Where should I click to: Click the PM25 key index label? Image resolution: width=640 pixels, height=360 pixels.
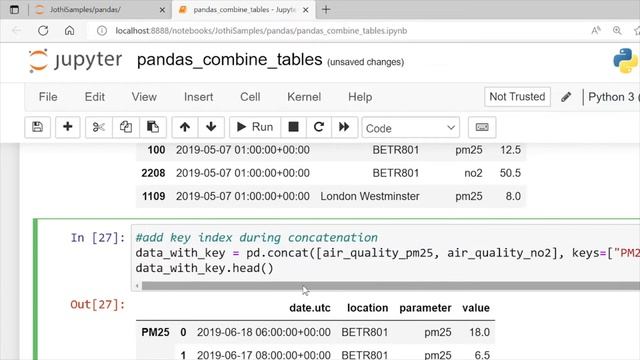tap(155, 332)
